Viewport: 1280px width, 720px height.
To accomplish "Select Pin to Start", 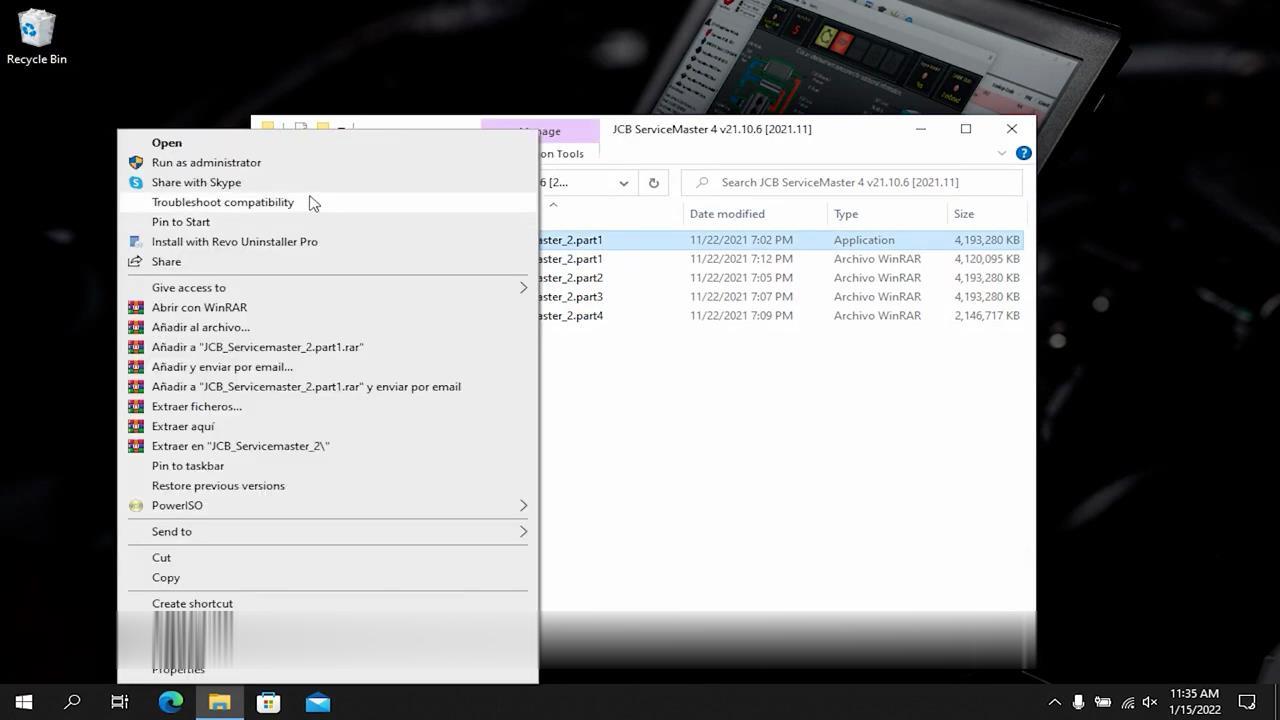I will 180,222.
